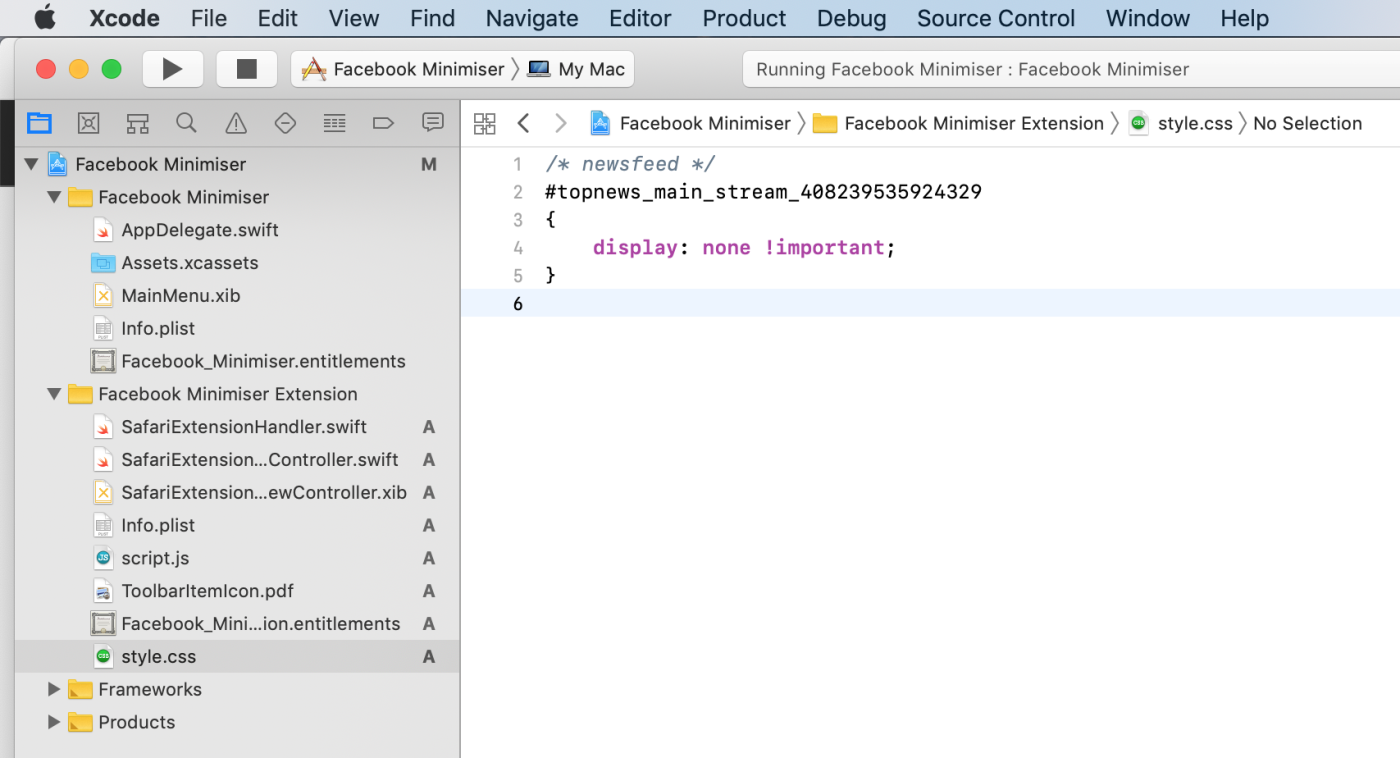Open the style.css jump bar item
Viewport: 1400px width, 758px height.
[x=1181, y=123]
